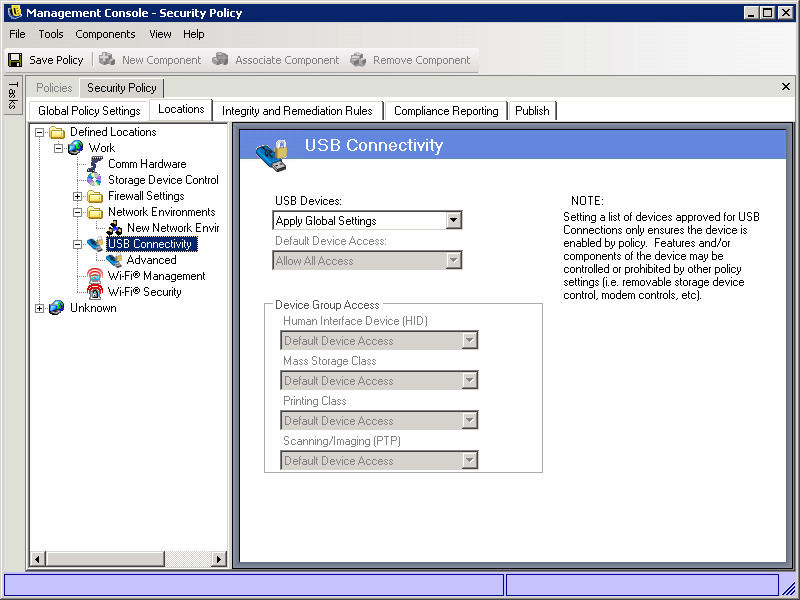
Task: Click the Remove Component button label
Action: [421, 60]
